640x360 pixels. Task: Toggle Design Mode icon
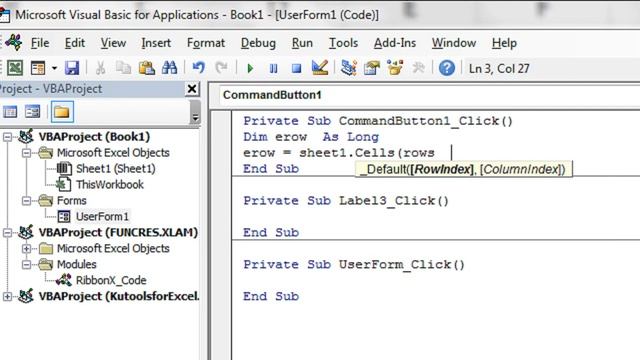[320, 68]
